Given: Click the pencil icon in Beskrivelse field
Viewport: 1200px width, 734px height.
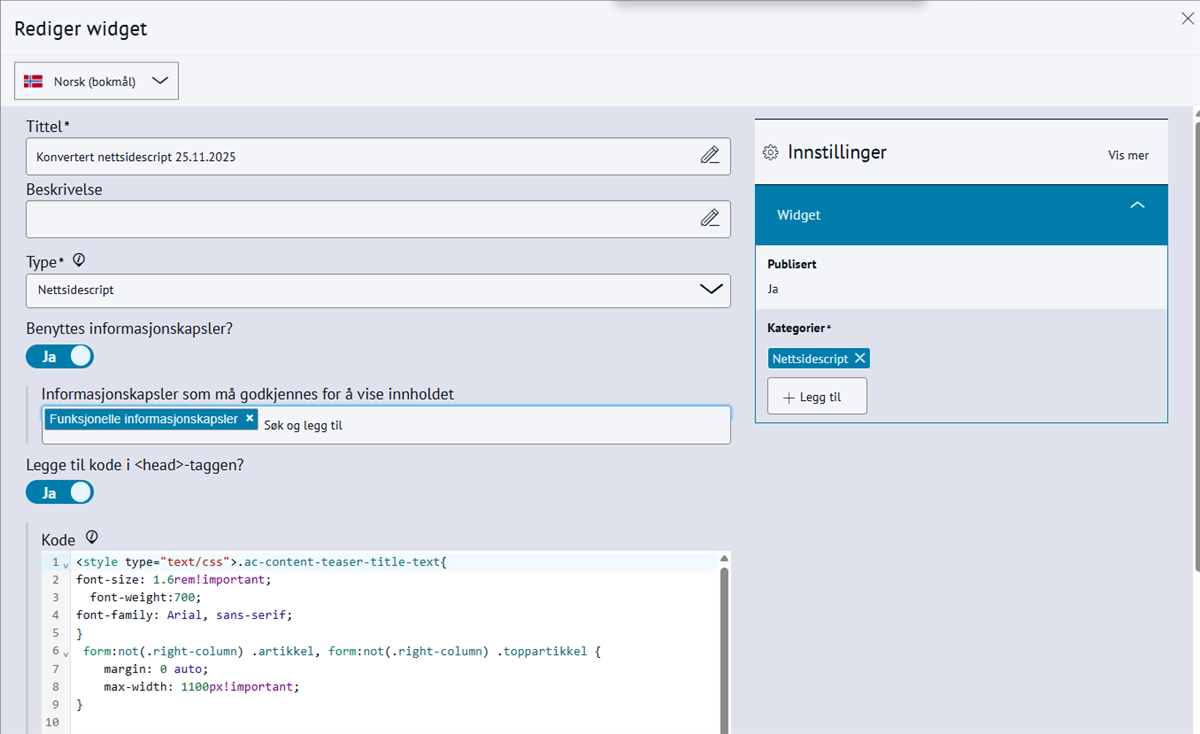Looking at the screenshot, I should (709, 218).
